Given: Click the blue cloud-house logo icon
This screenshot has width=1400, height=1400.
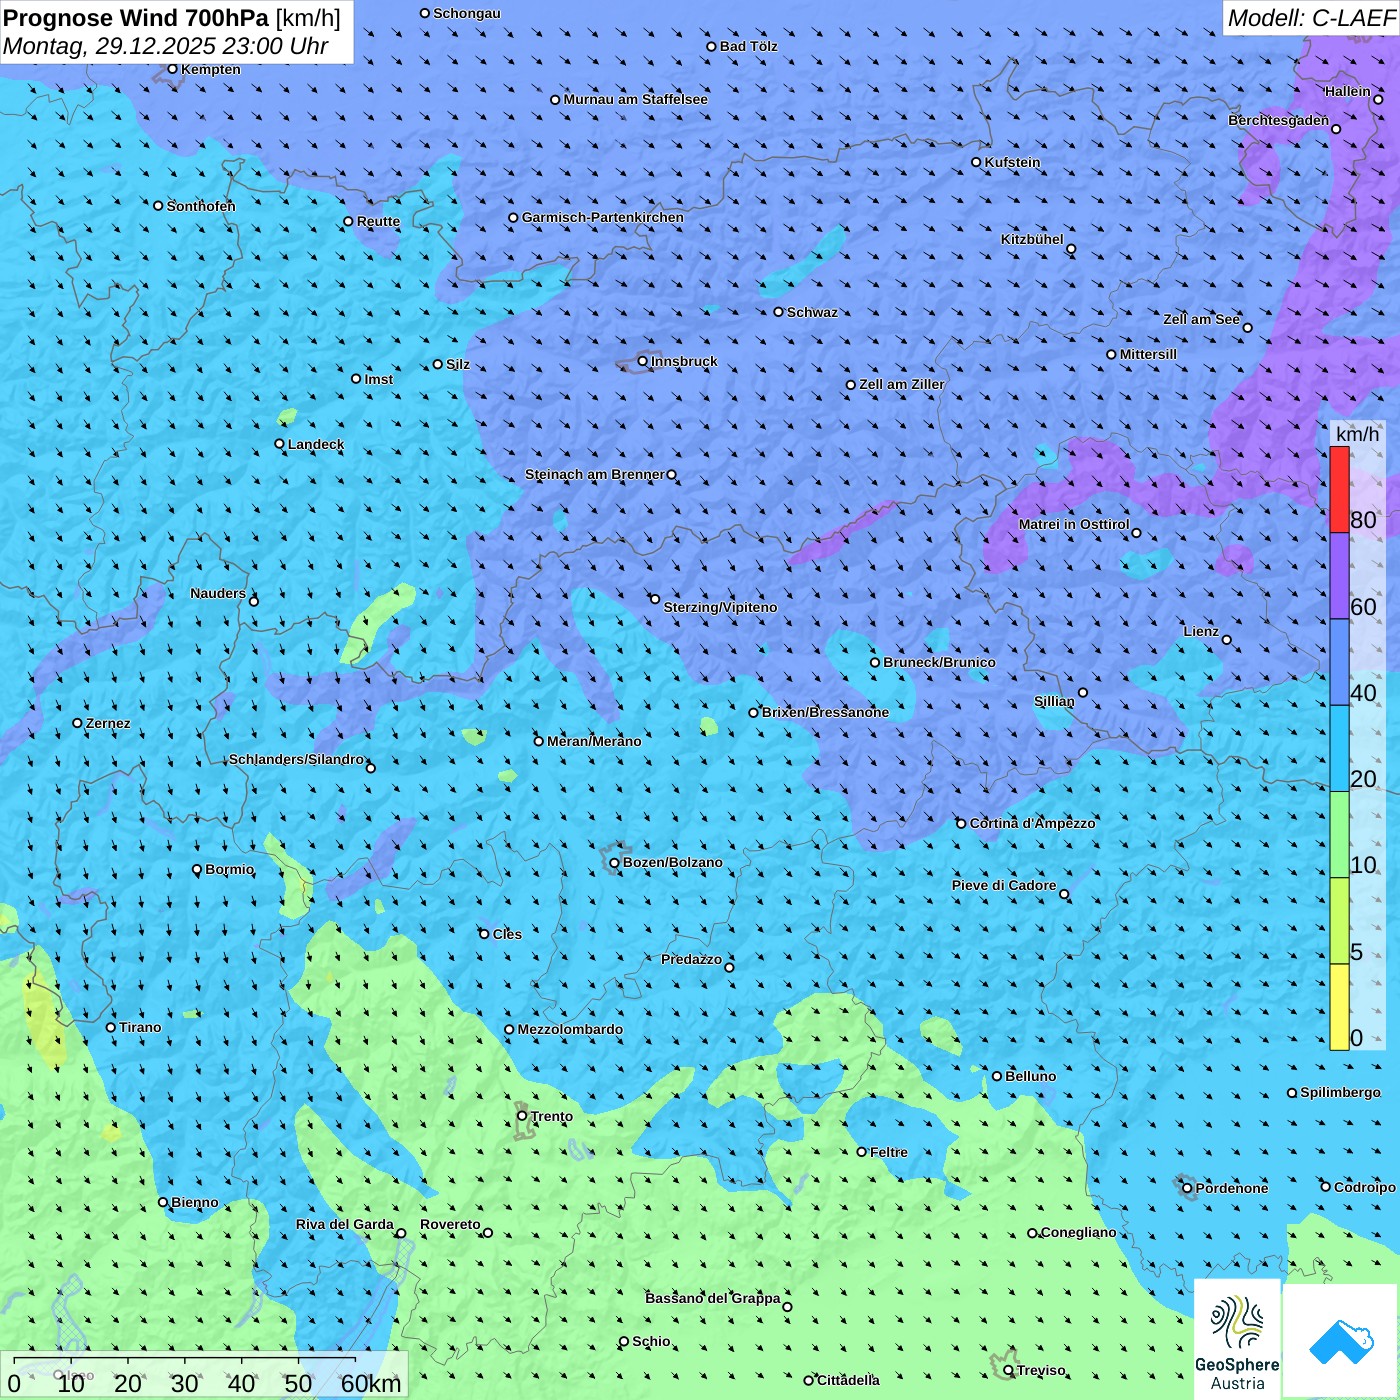Looking at the screenshot, I should pos(1341,1342).
